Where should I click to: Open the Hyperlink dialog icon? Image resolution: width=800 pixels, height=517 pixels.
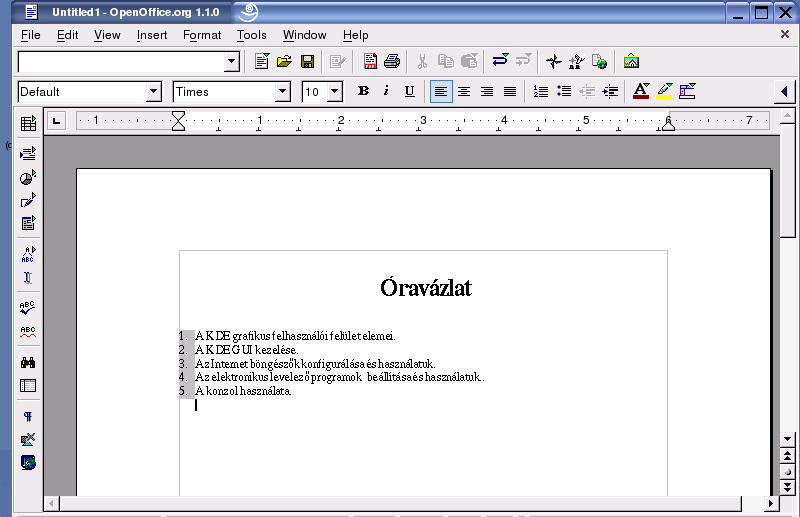tap(599, 61)
